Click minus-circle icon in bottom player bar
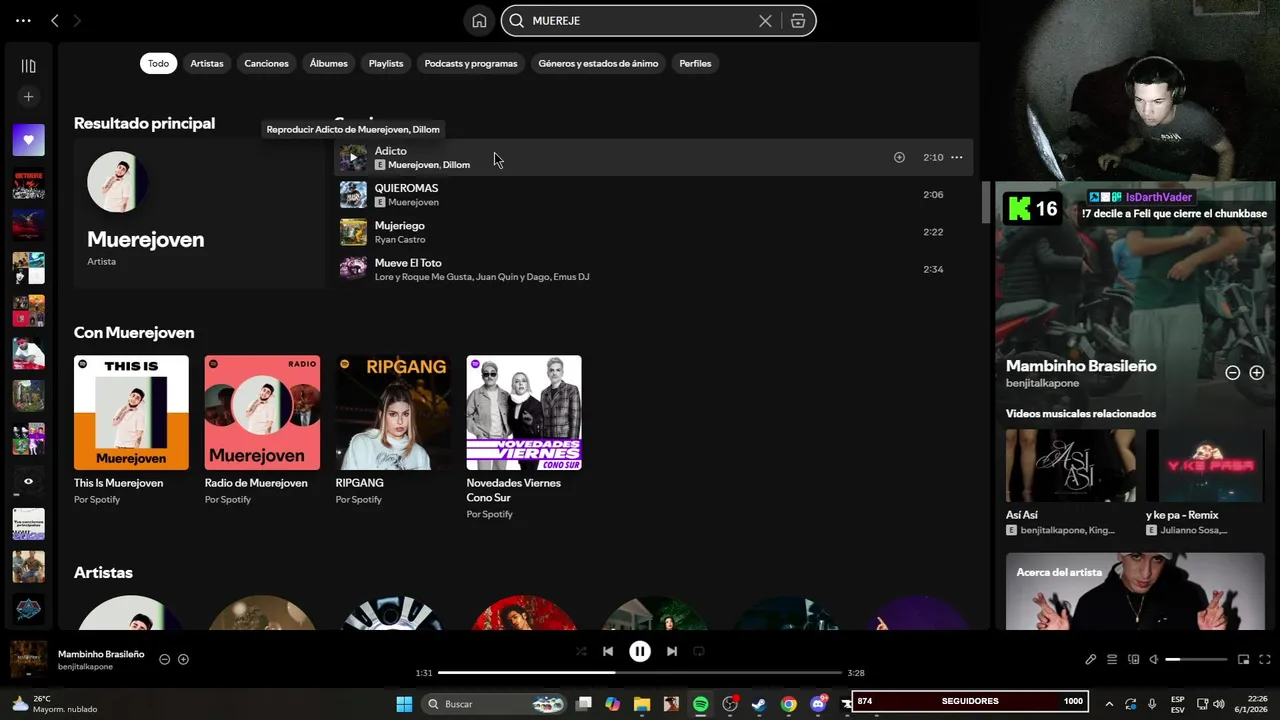 165,659
